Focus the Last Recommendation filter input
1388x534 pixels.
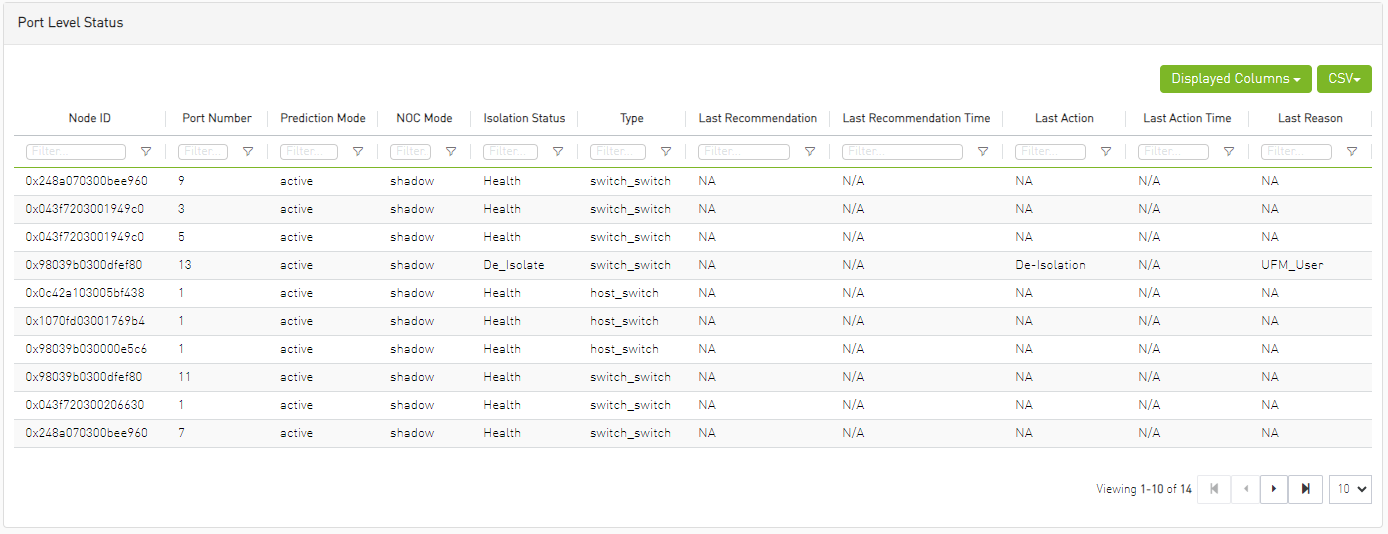click(x=744, y=152)
